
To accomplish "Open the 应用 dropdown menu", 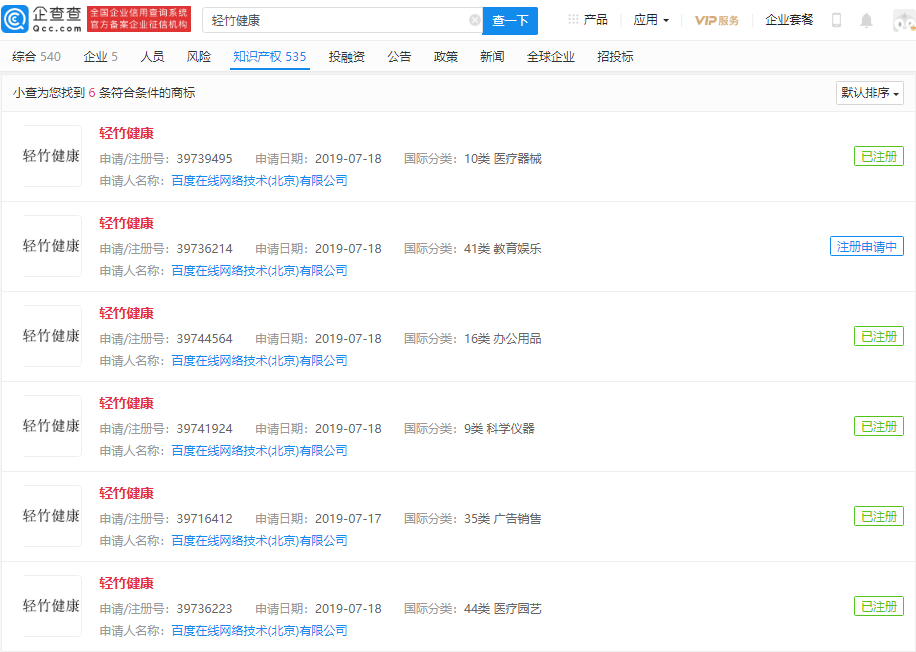I will [650, 19].
